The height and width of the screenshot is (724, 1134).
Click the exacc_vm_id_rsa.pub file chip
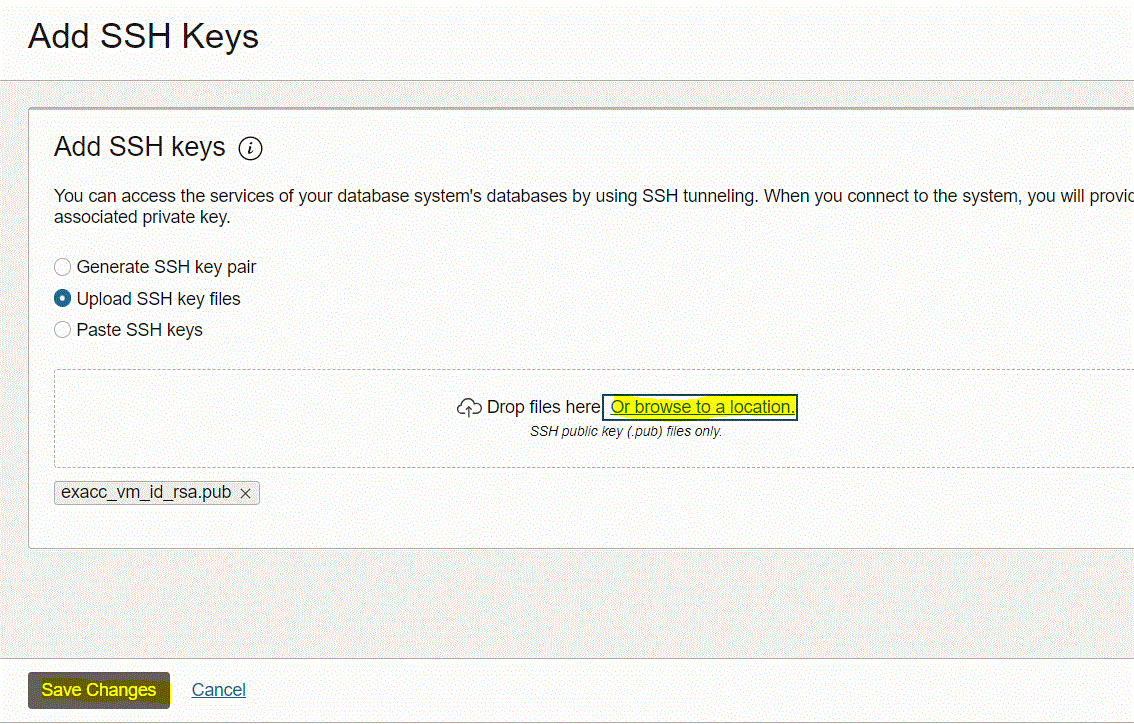tap(146, 493)
